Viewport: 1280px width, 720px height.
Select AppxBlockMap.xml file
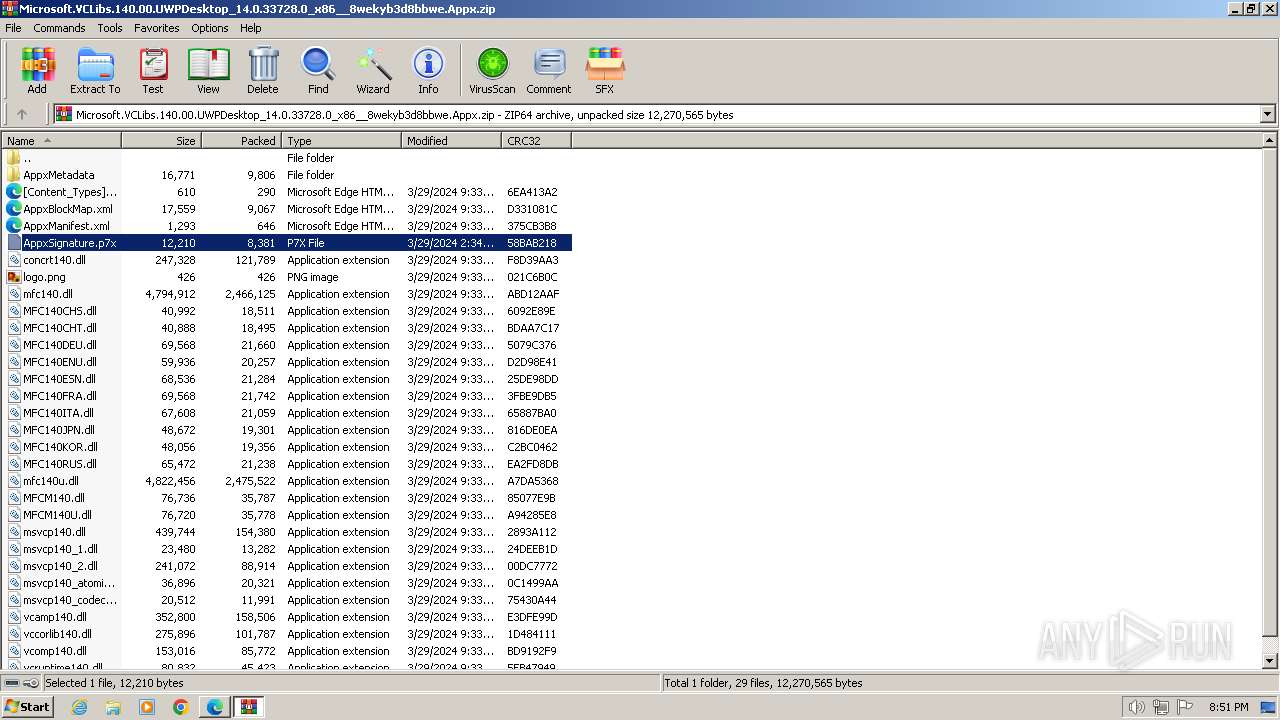[287, 209]
